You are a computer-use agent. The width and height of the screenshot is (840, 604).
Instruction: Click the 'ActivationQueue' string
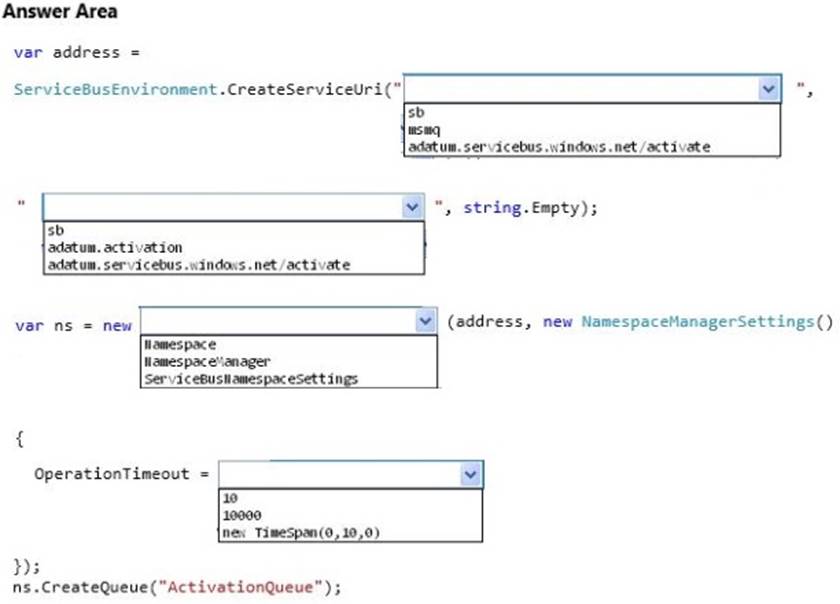(x=240, y=587)
